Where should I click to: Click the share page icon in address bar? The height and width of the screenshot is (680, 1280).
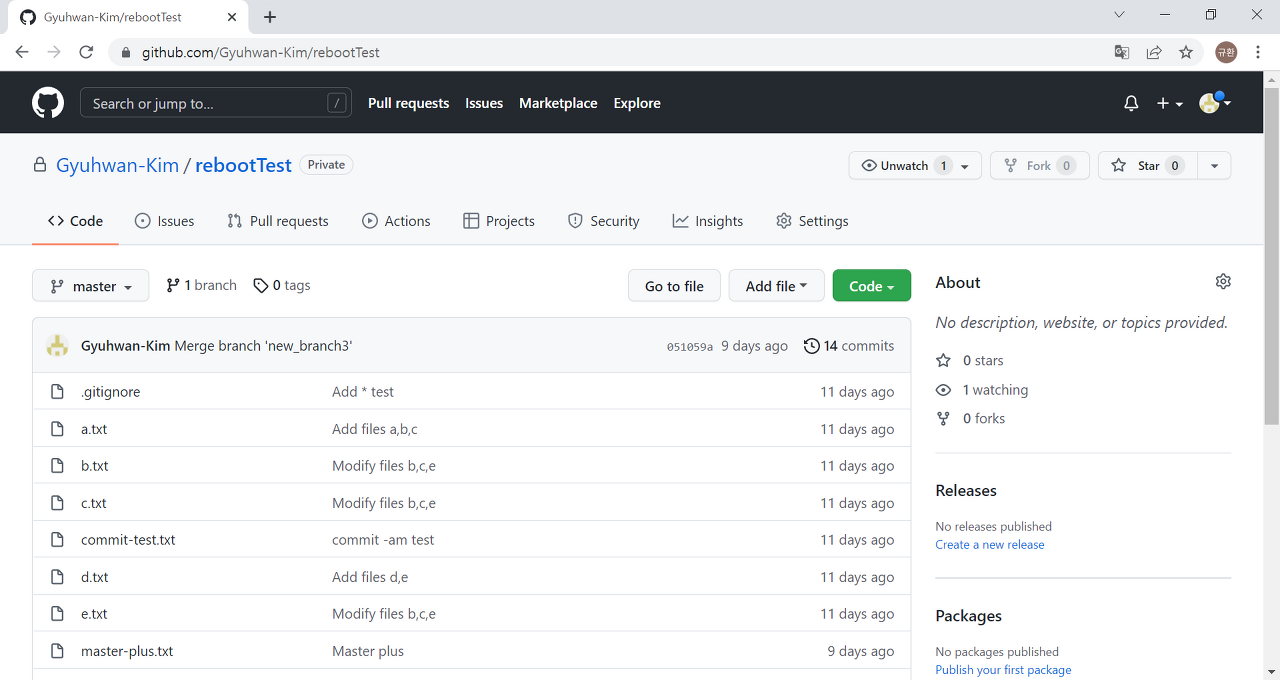tap(1154, 52)
